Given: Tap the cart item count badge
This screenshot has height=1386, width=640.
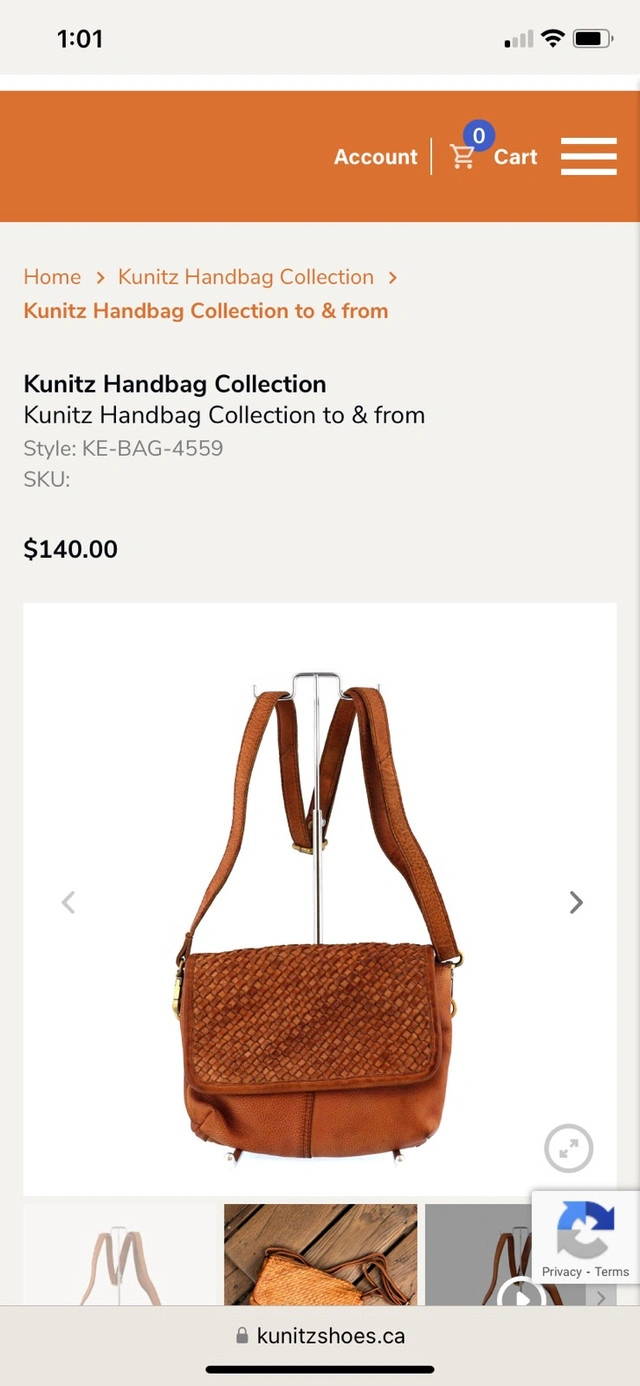Looking at the screenshot, I should click(x=479, y=135).
